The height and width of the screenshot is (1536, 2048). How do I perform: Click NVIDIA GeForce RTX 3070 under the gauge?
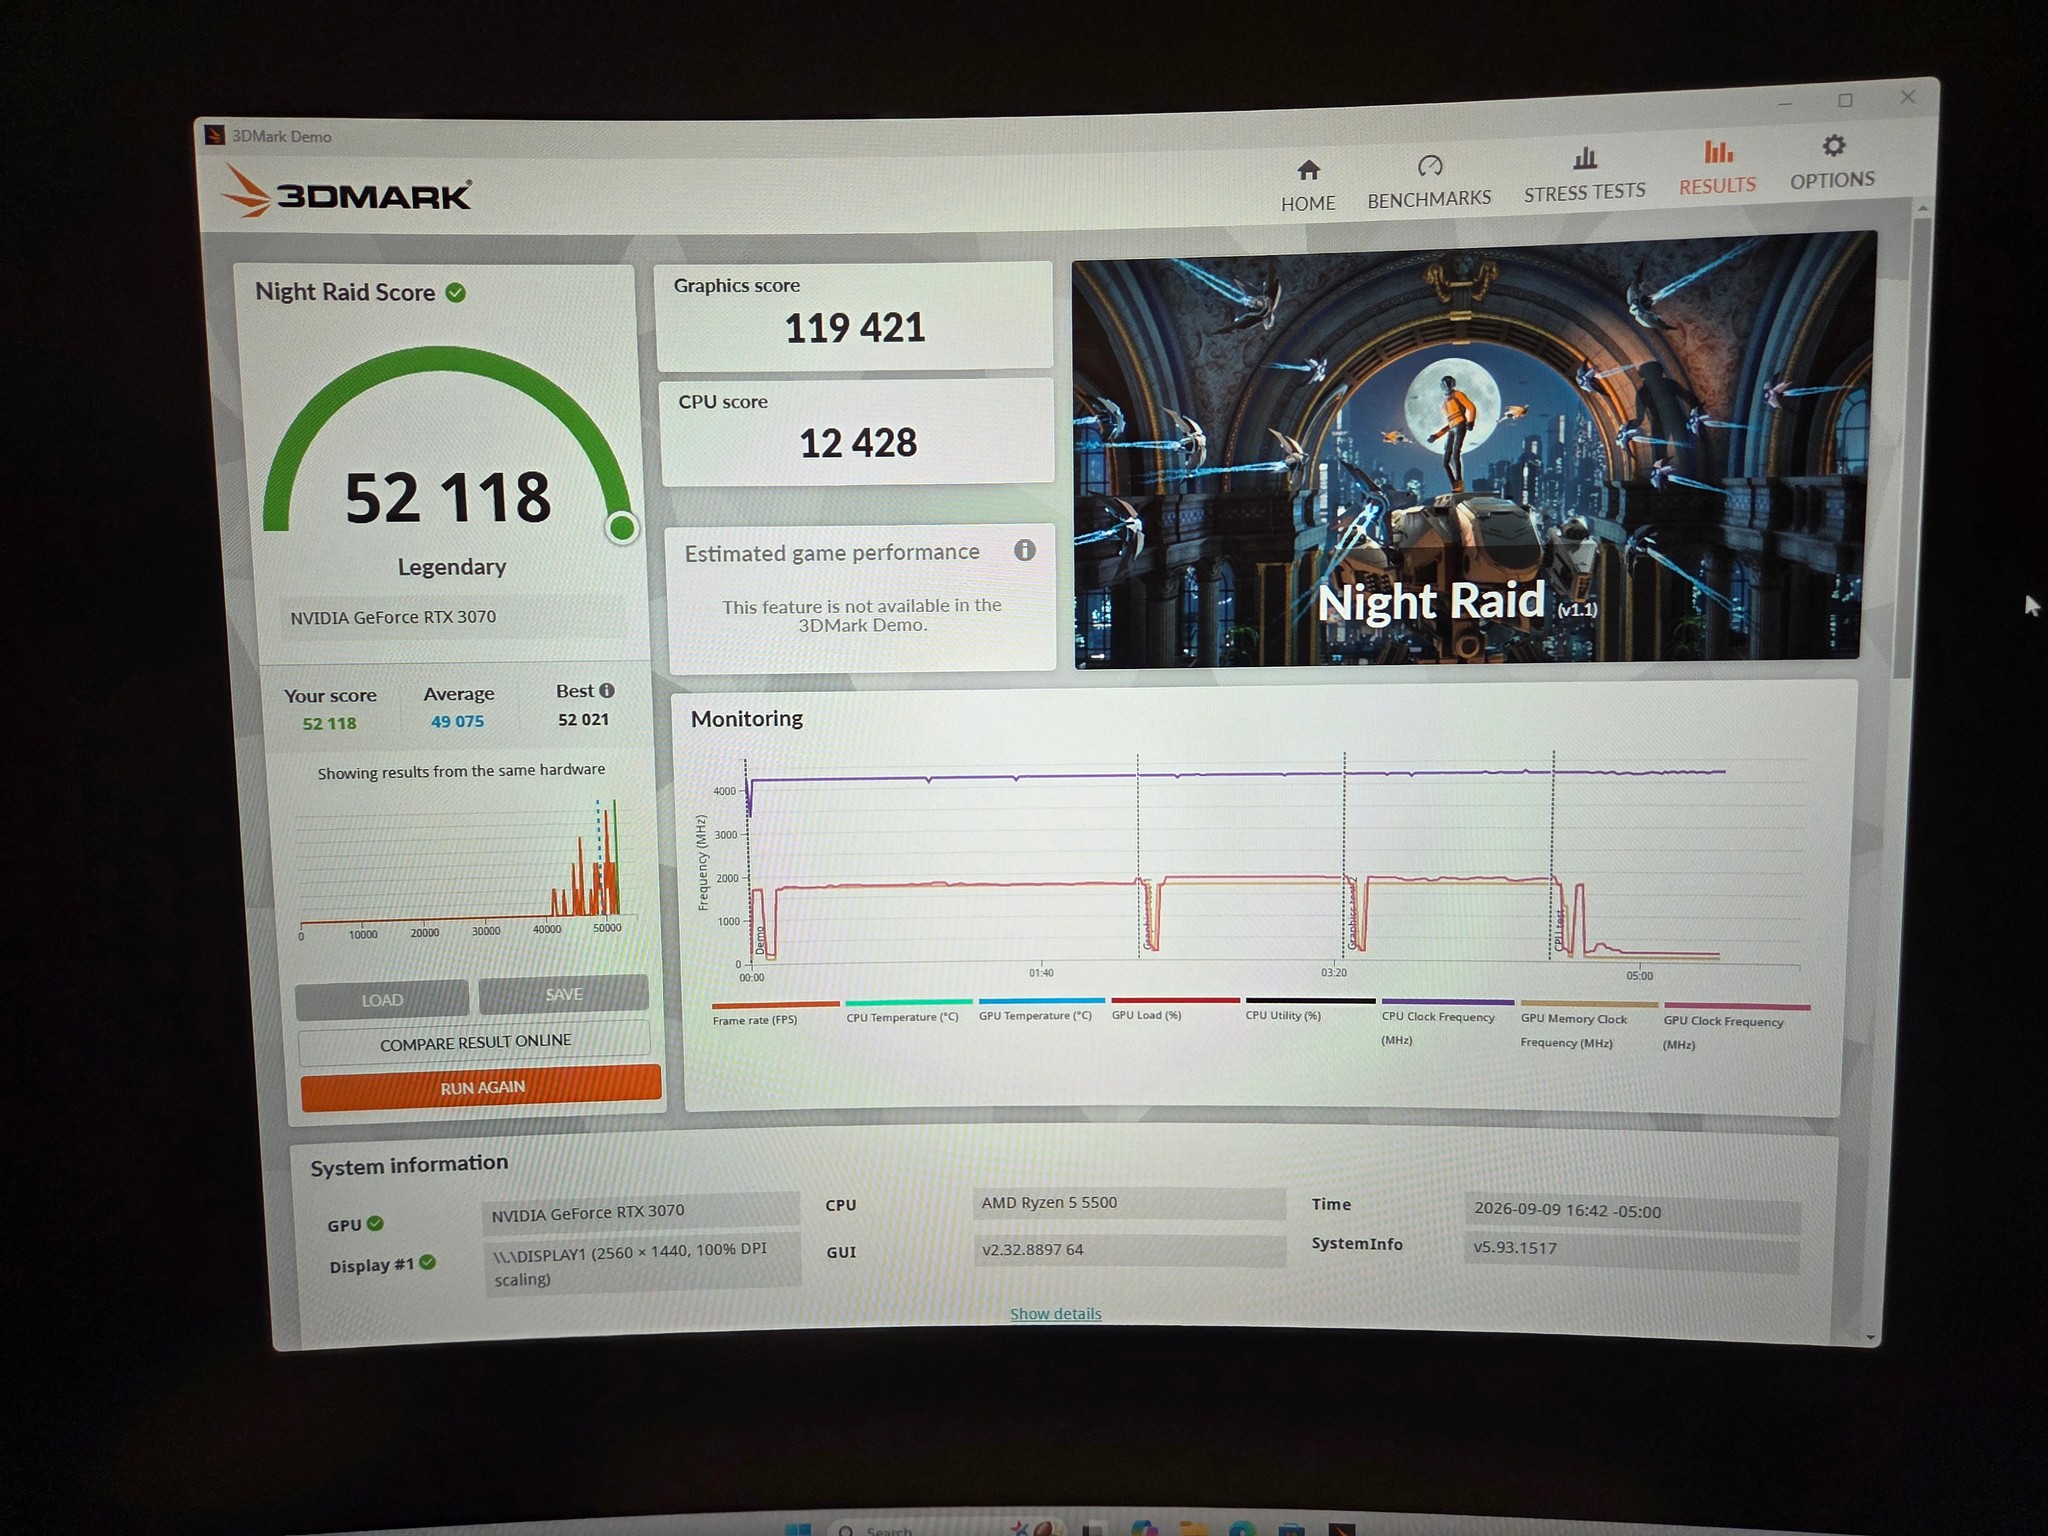tap(393, 617)
